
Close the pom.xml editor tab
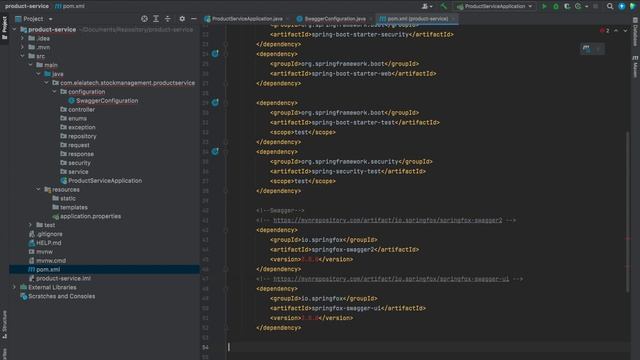tap(453, 19)
